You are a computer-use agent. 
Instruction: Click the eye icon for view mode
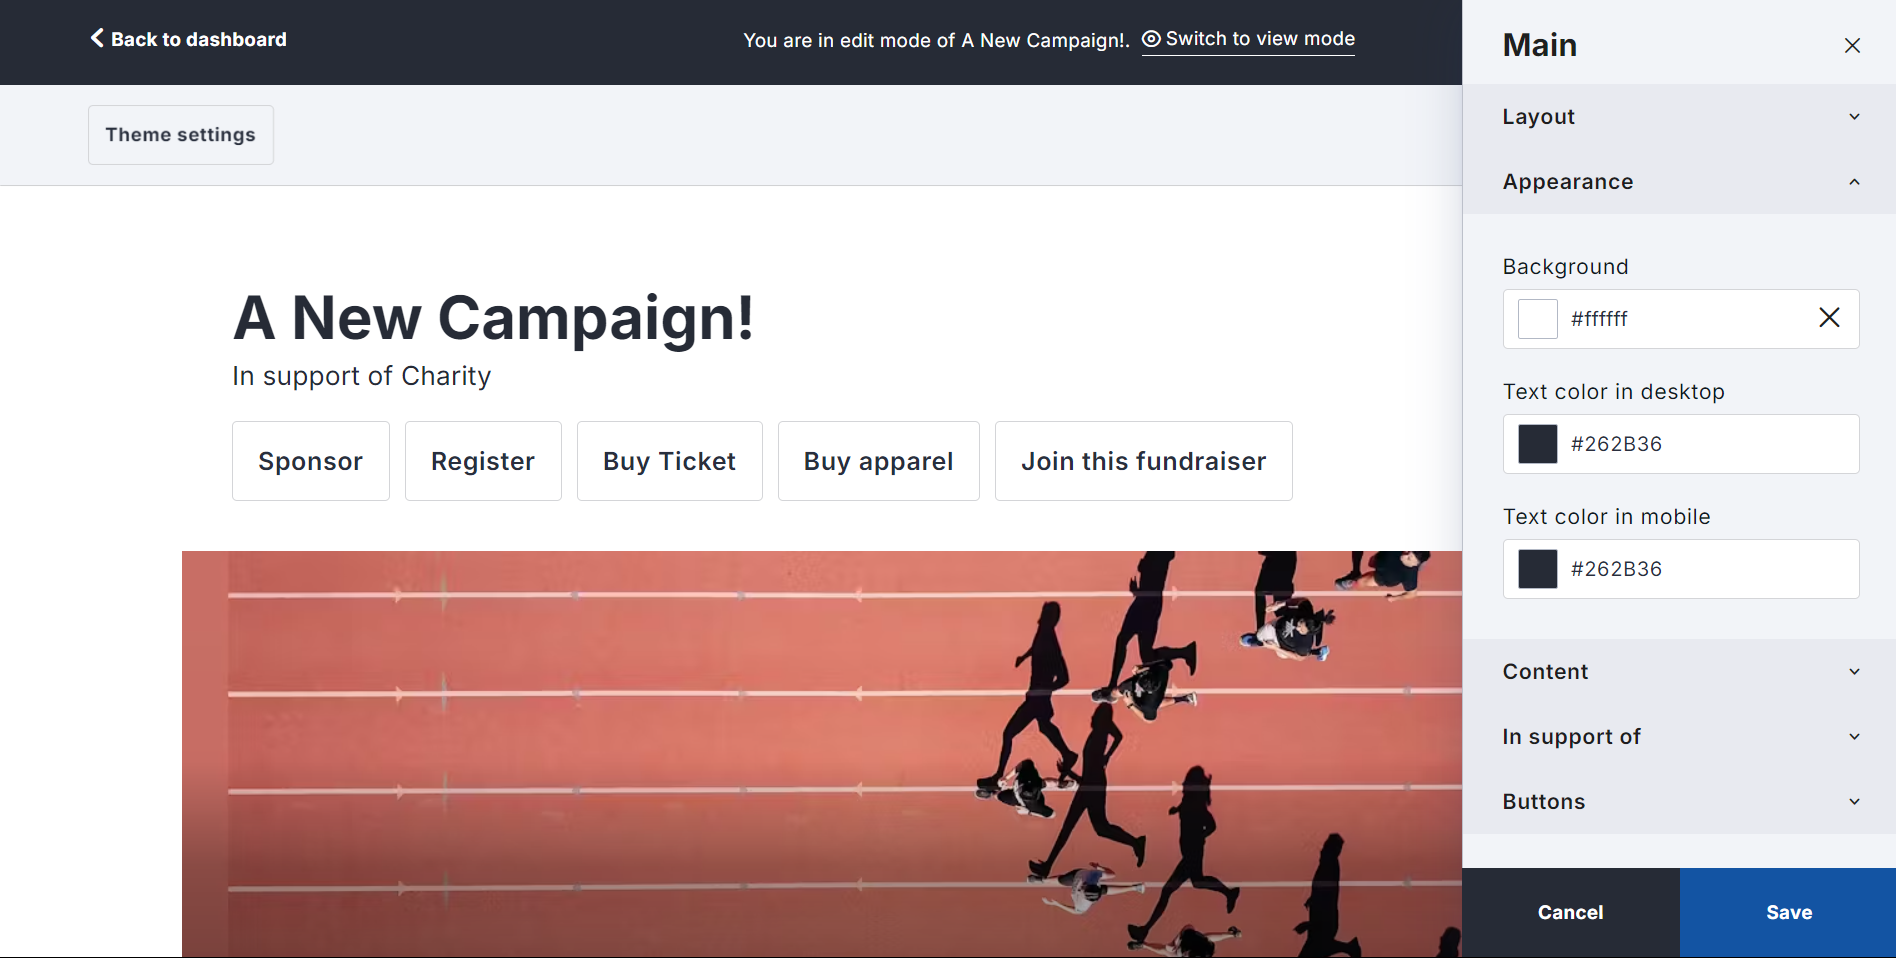pos(1151,39)
